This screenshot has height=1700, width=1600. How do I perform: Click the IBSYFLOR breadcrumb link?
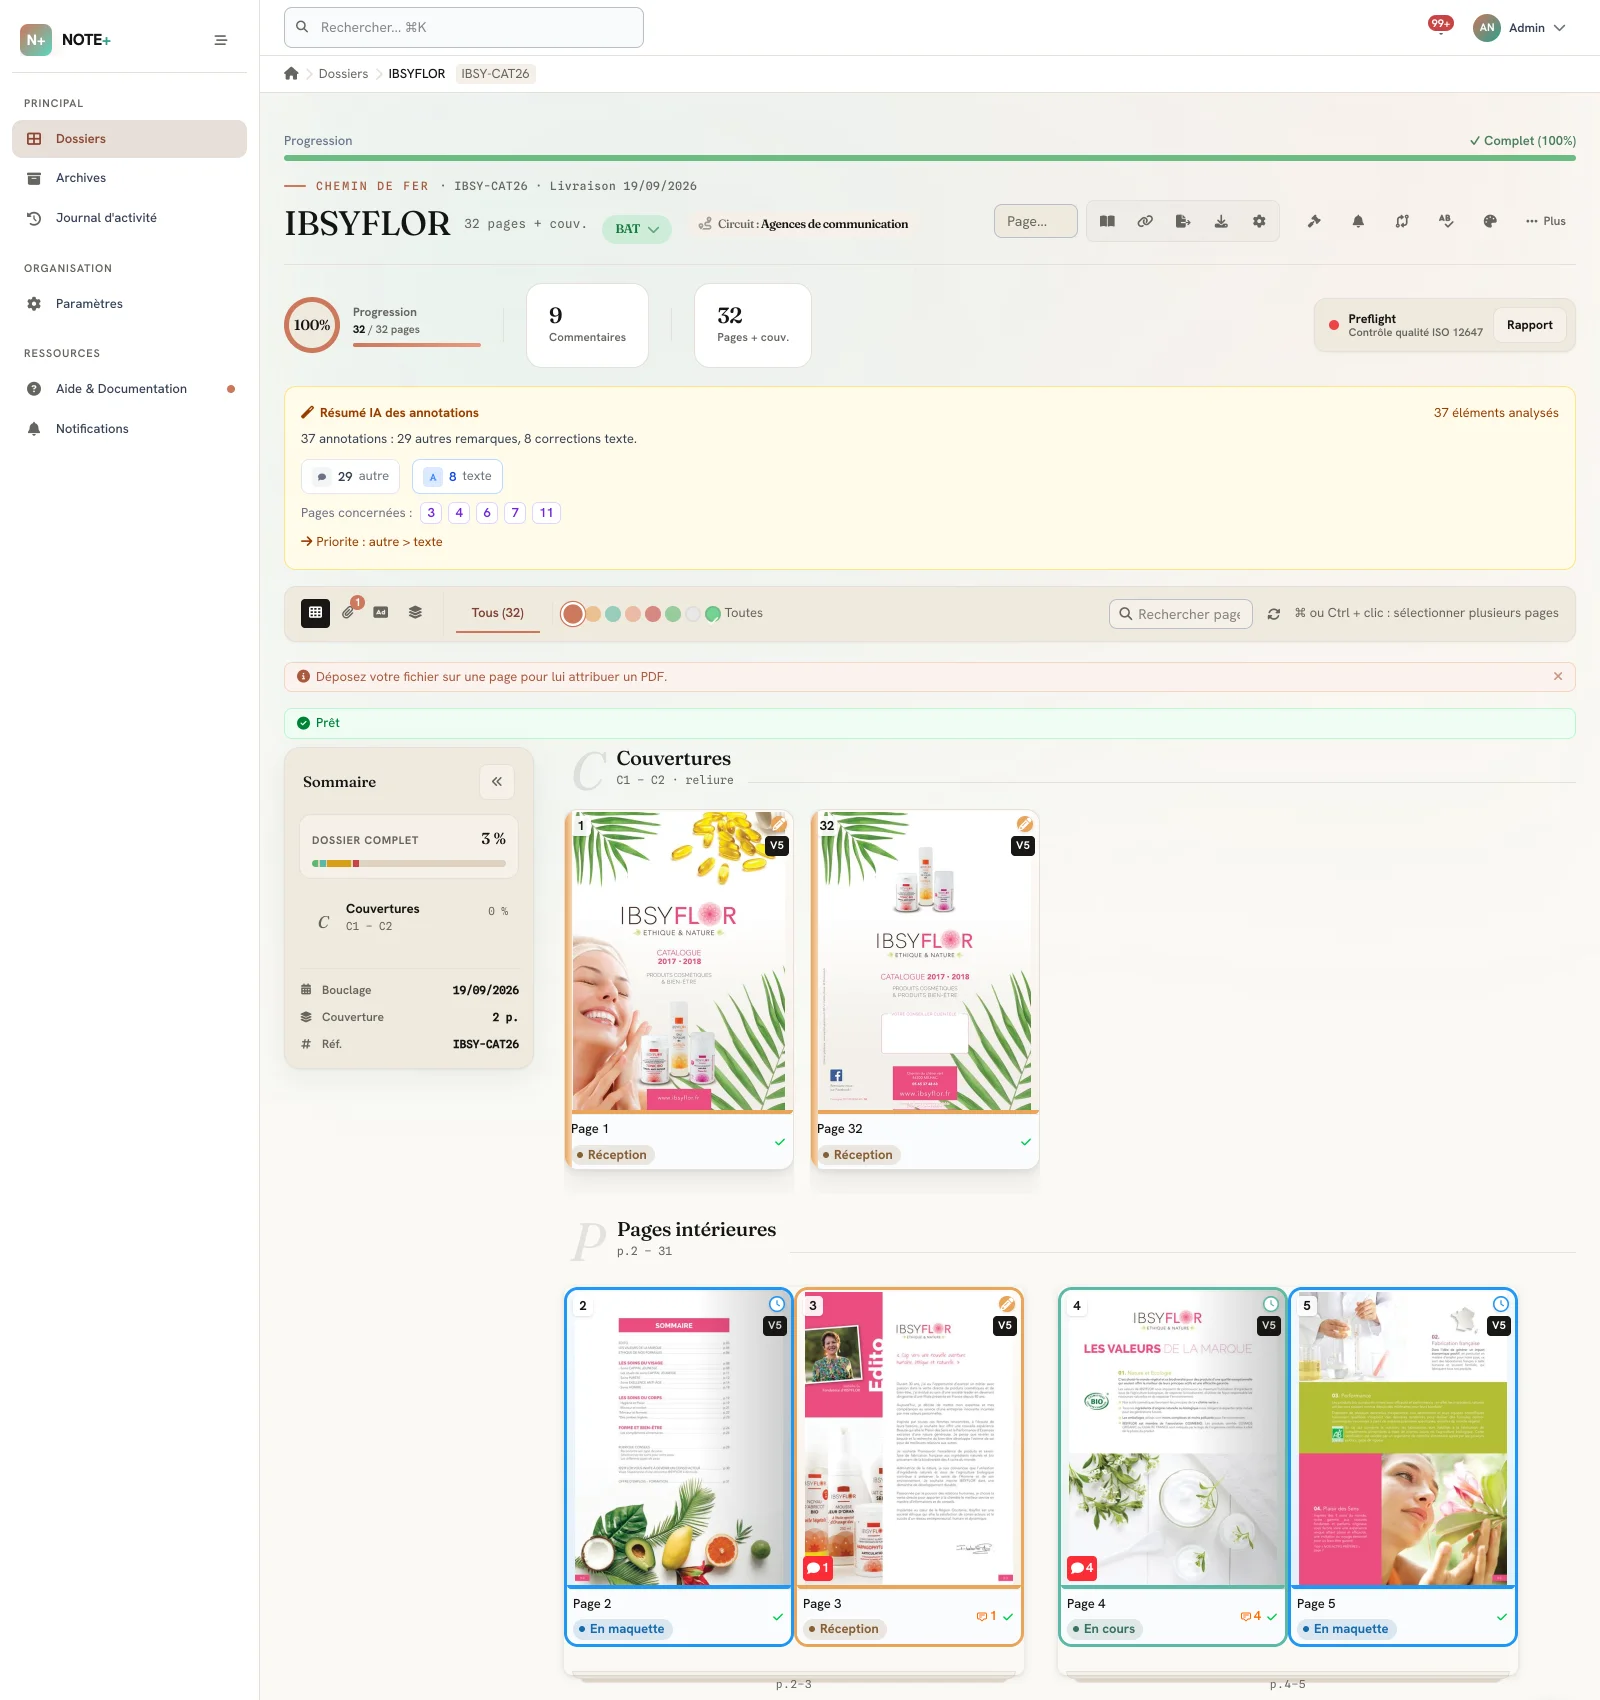417,74
